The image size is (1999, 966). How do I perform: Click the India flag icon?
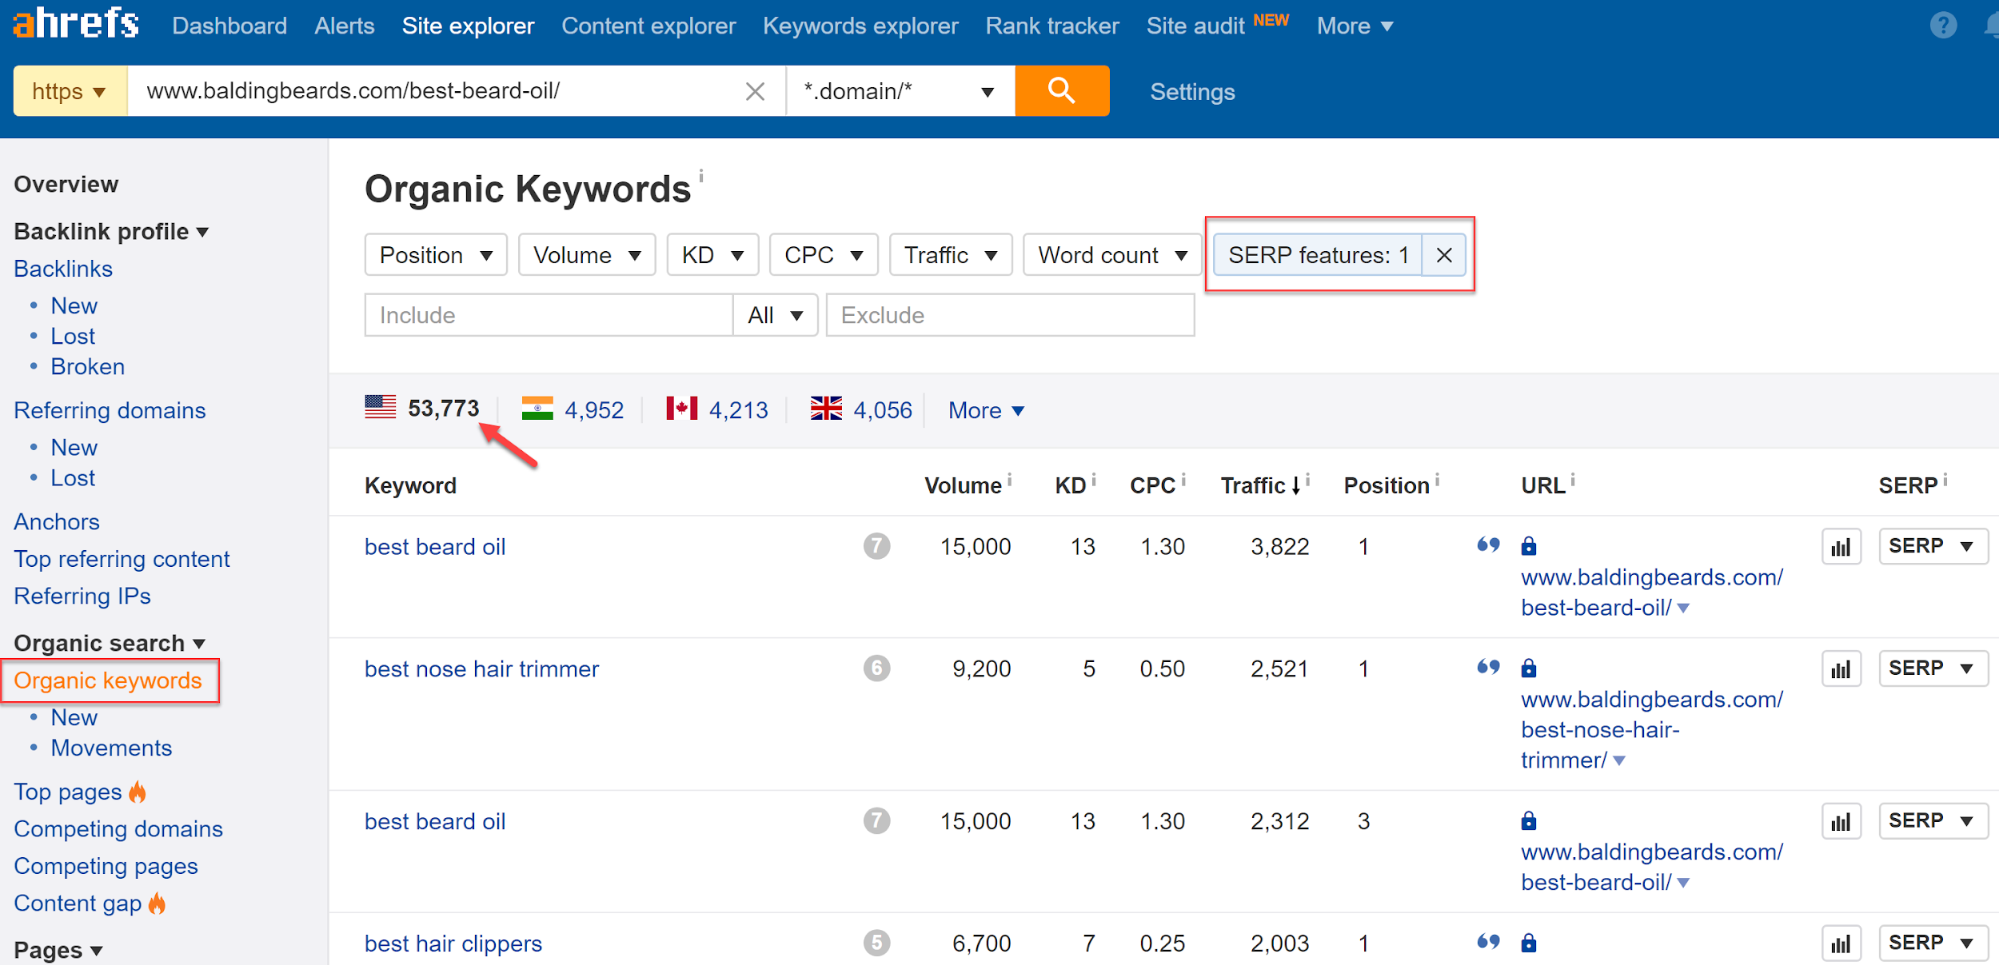click(x=537, y=409)
